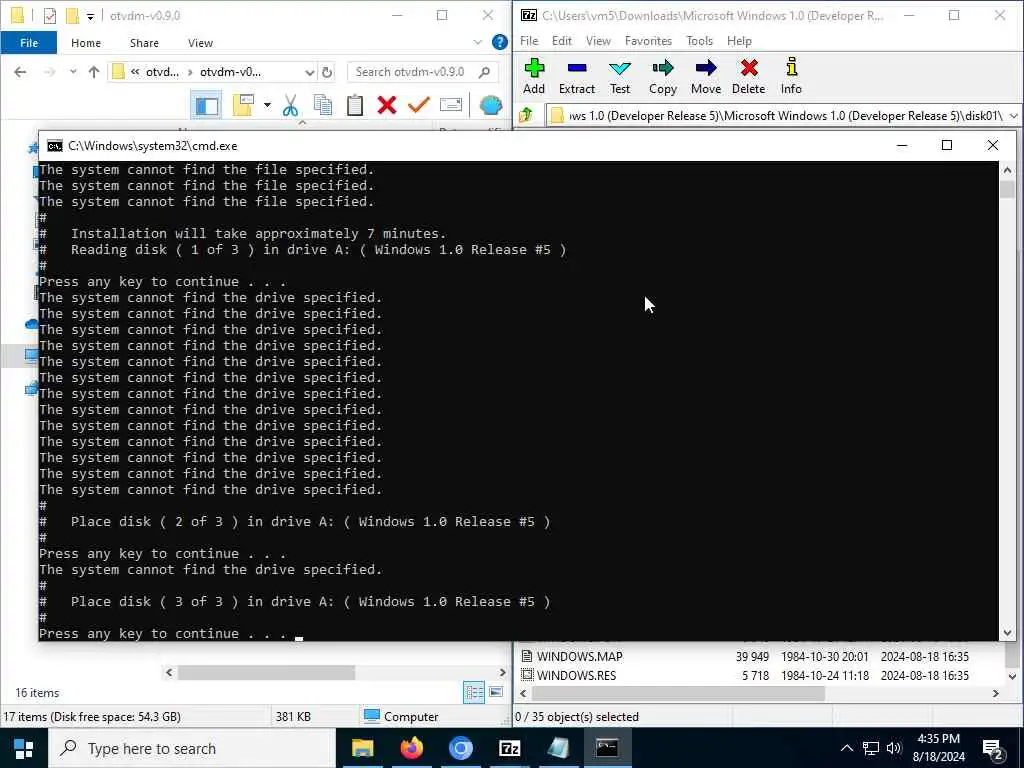Click the Rename icon in Explorer toolbar
Viewport: 1024px width, 768px height.
coord(451,105)
